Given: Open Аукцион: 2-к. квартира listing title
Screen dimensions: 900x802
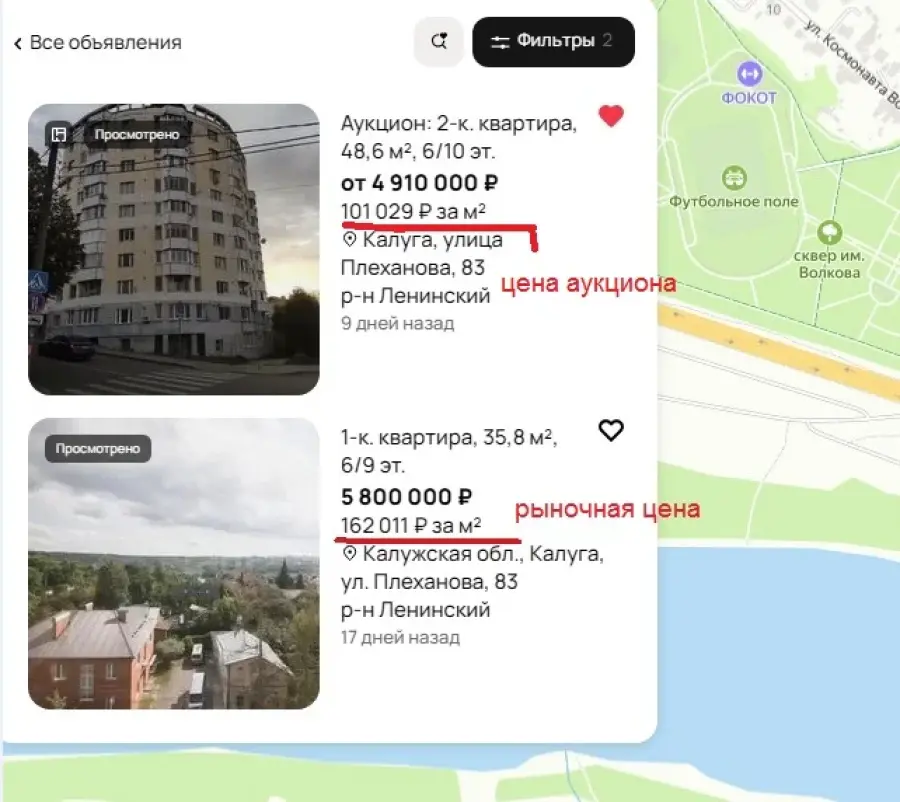Looking at the screenshot, I should [459, 137].
